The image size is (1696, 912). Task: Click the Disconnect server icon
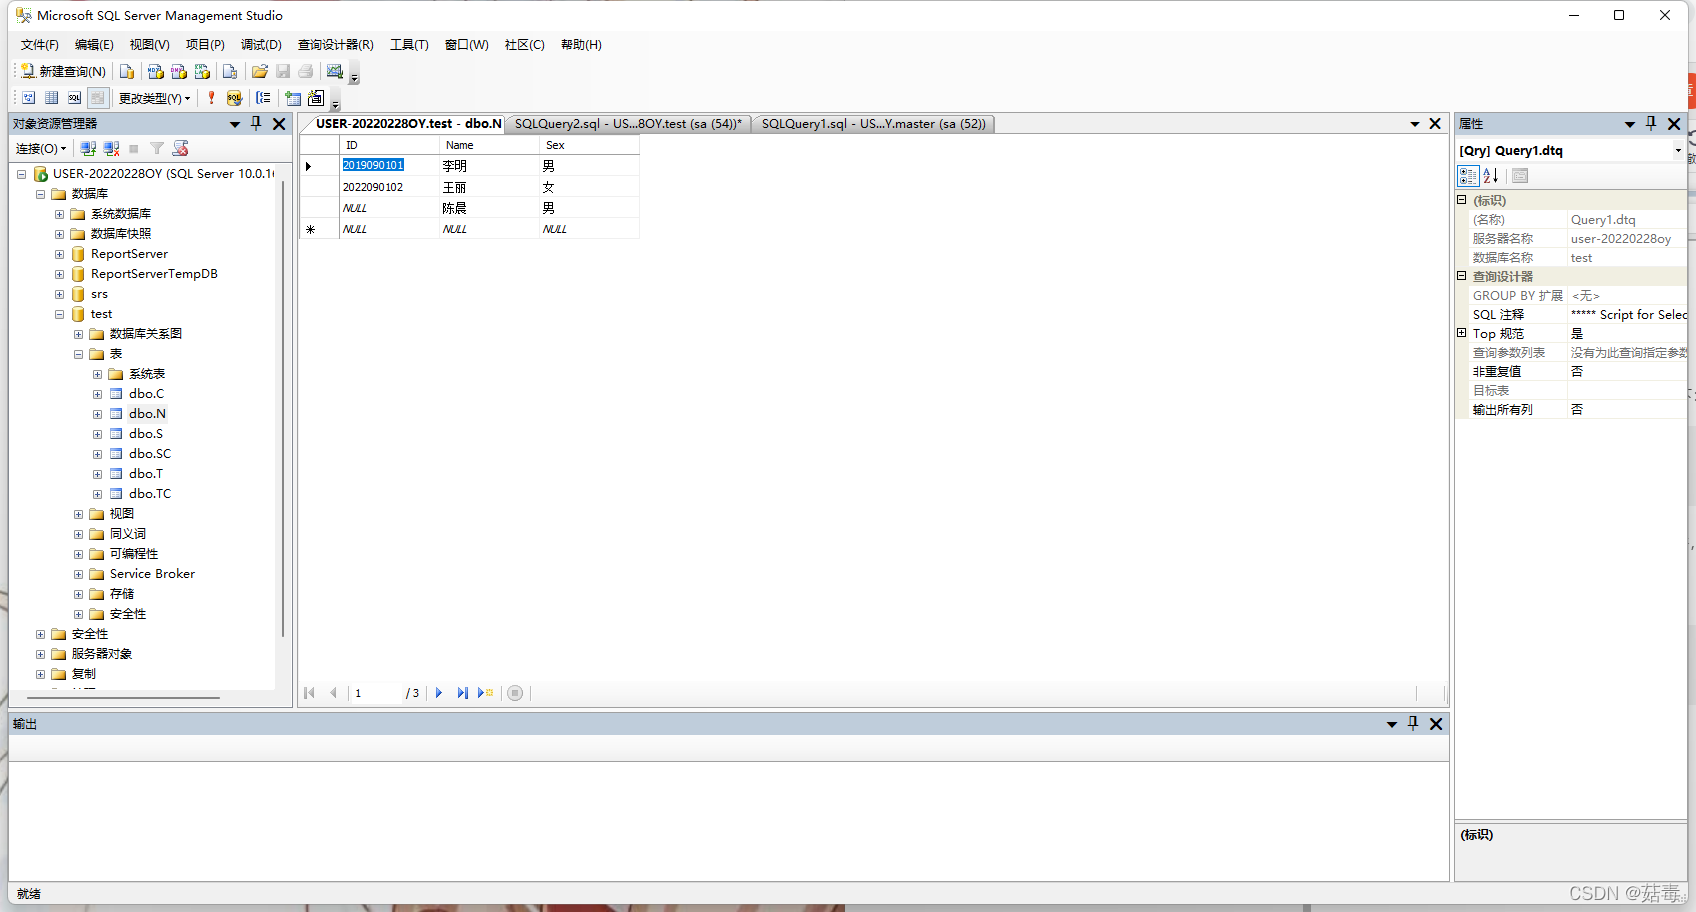pos(111,148)
